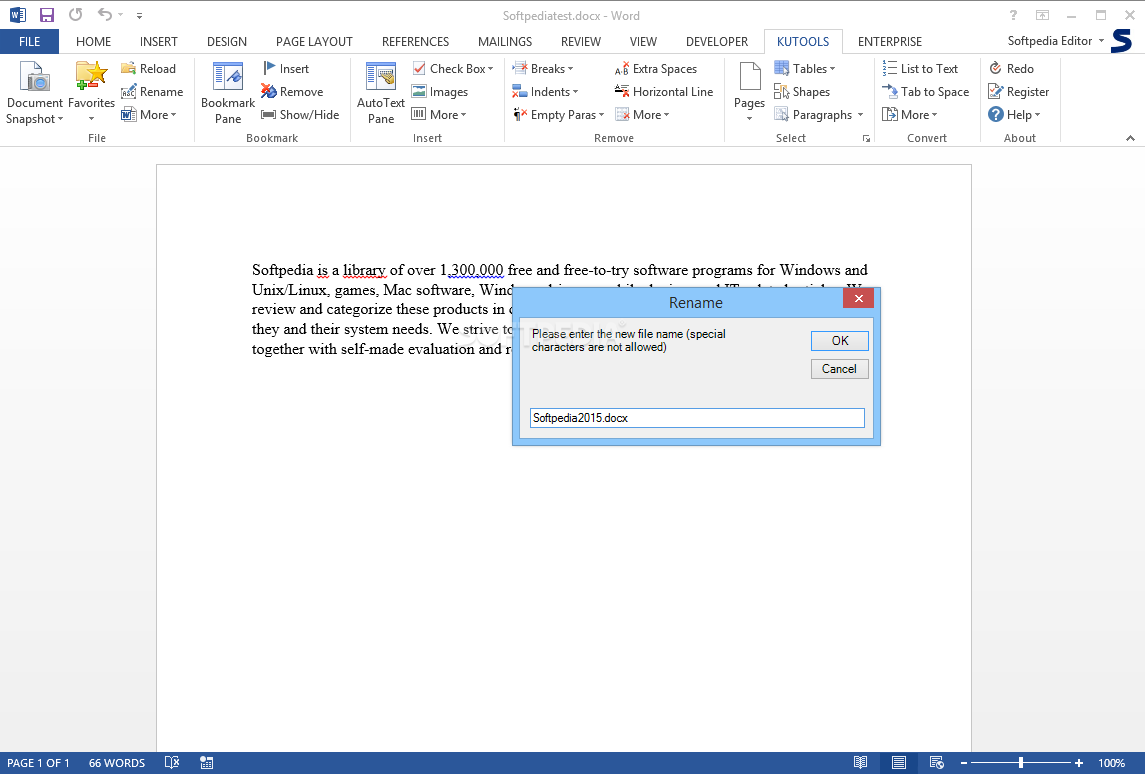This screenshot has width=1145, height=774.
Task: Collapse the ribbon with the arrow
Action: pyautogui.click(x=1130, y=138)
